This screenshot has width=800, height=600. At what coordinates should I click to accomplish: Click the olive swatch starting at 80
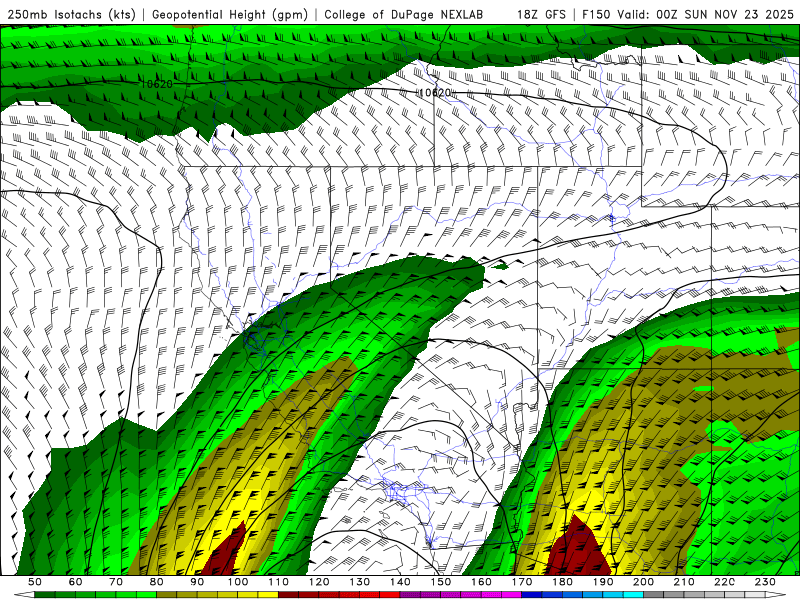[167, 595]
